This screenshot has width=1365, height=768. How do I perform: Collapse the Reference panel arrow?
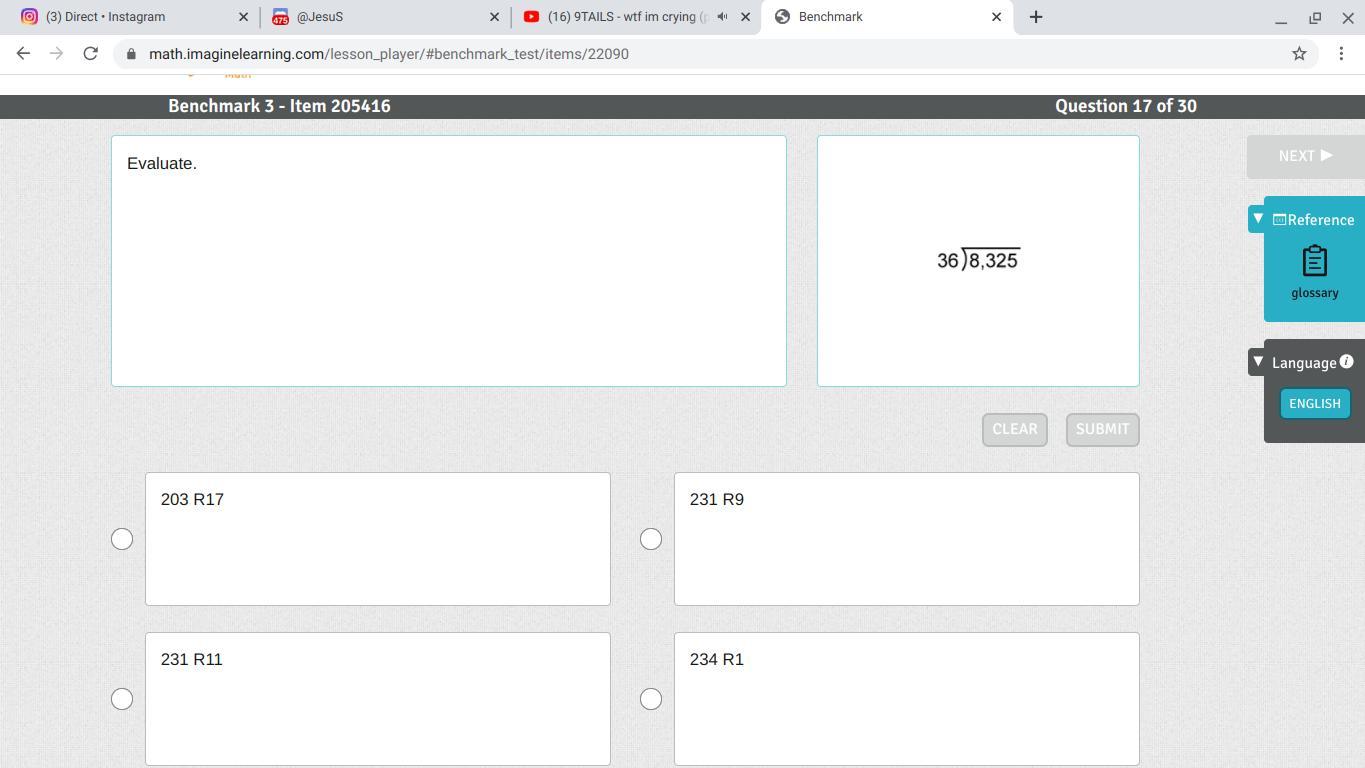(1258, 218)
